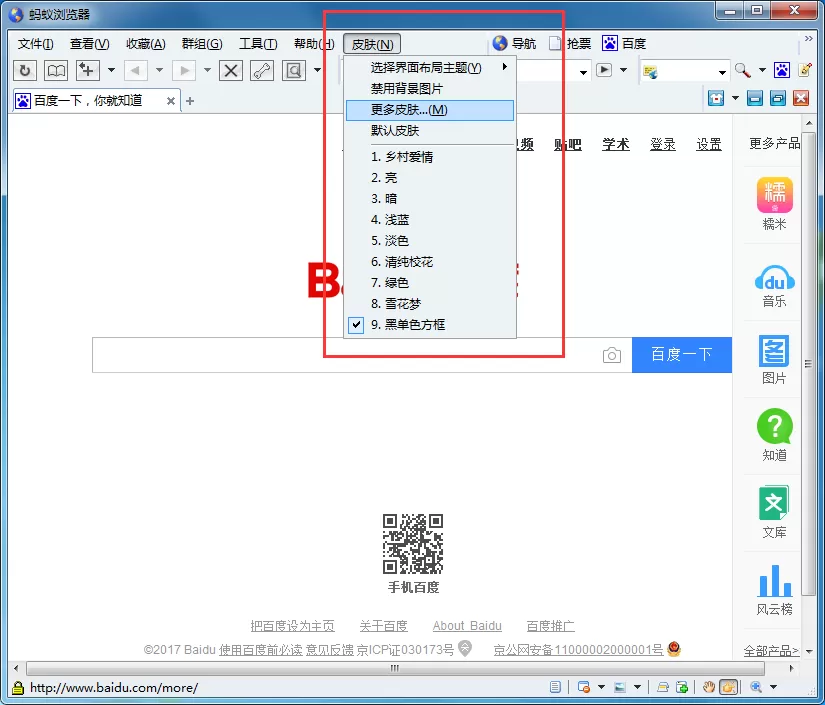Click the popup blocker status bar icon
The width and height of the screenshot is (825, 705).
(x=583, y=687)
